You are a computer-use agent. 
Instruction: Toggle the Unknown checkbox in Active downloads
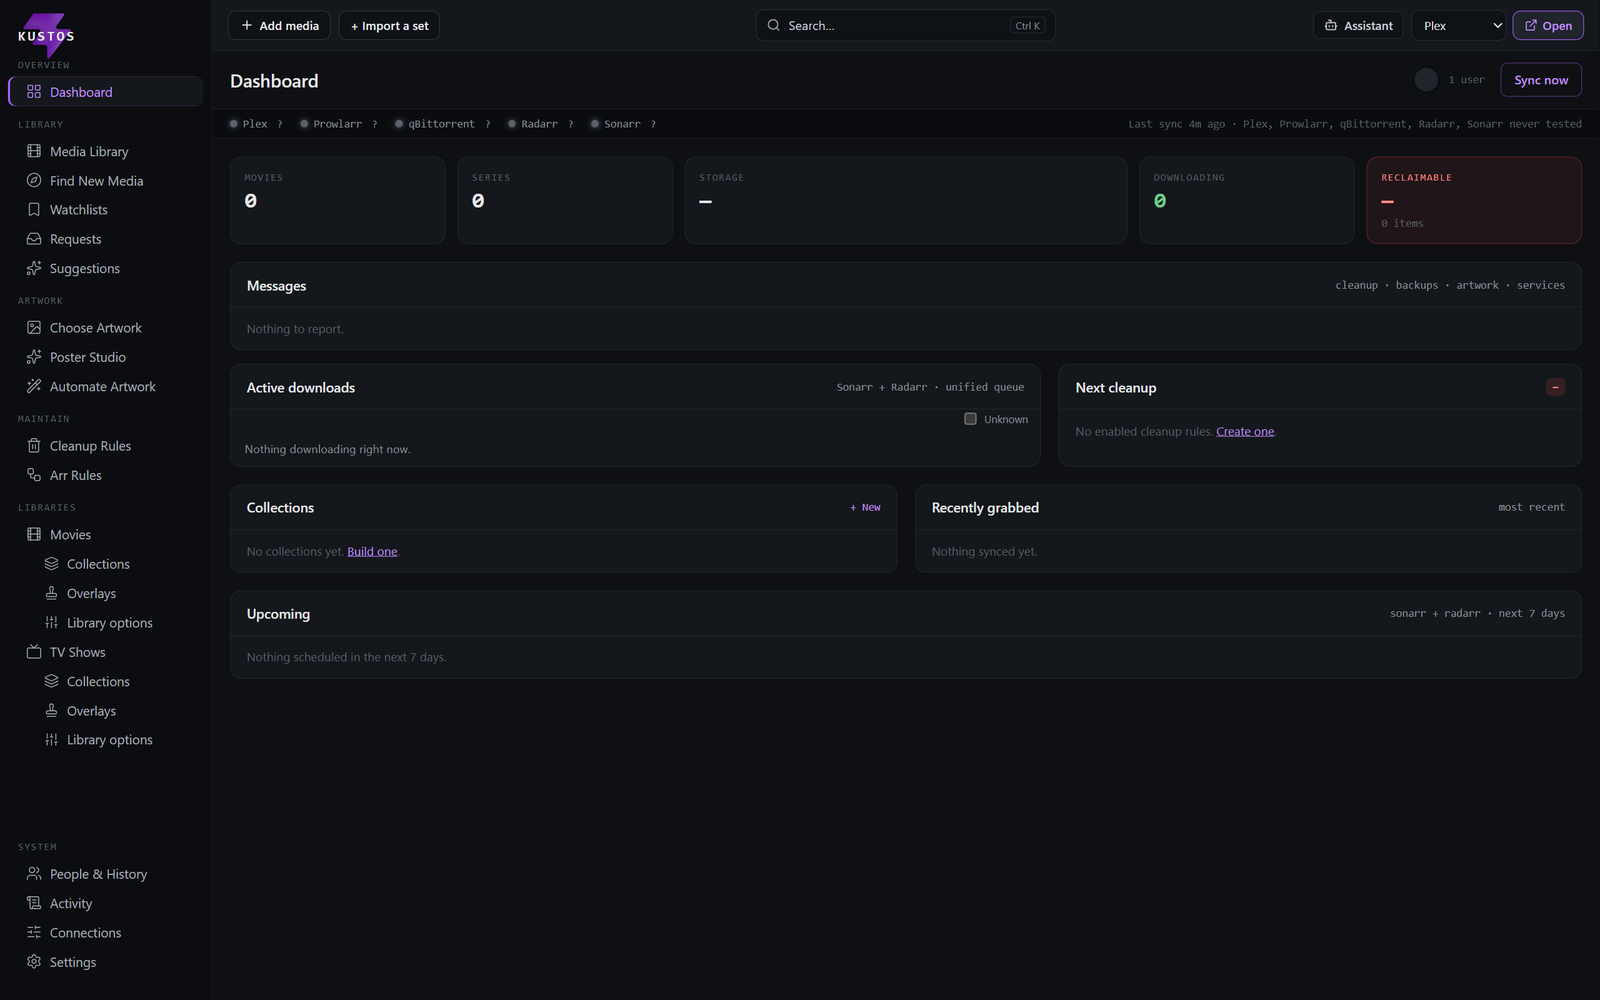click(x=970, y=419)
